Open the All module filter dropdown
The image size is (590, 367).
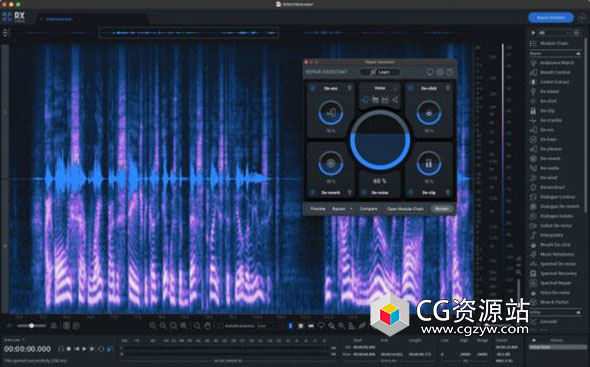[x=554, y=33]
